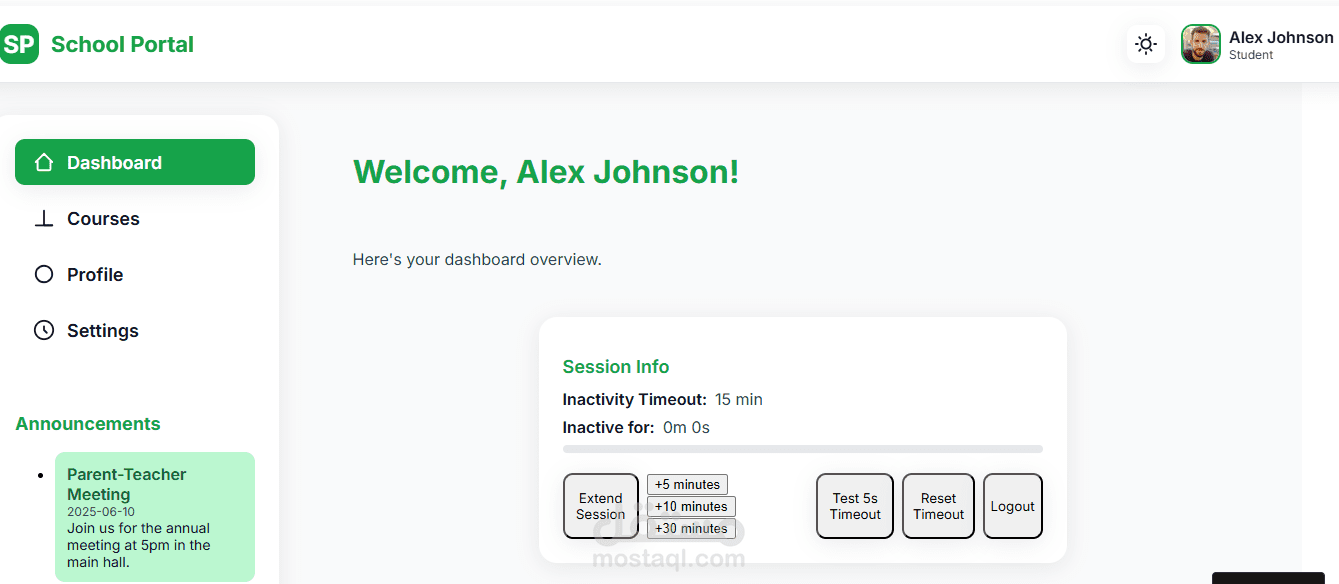This screenshot has width=1339, height=584.
Task: Add +5 minutes to session
Action: tap(687, 484)
